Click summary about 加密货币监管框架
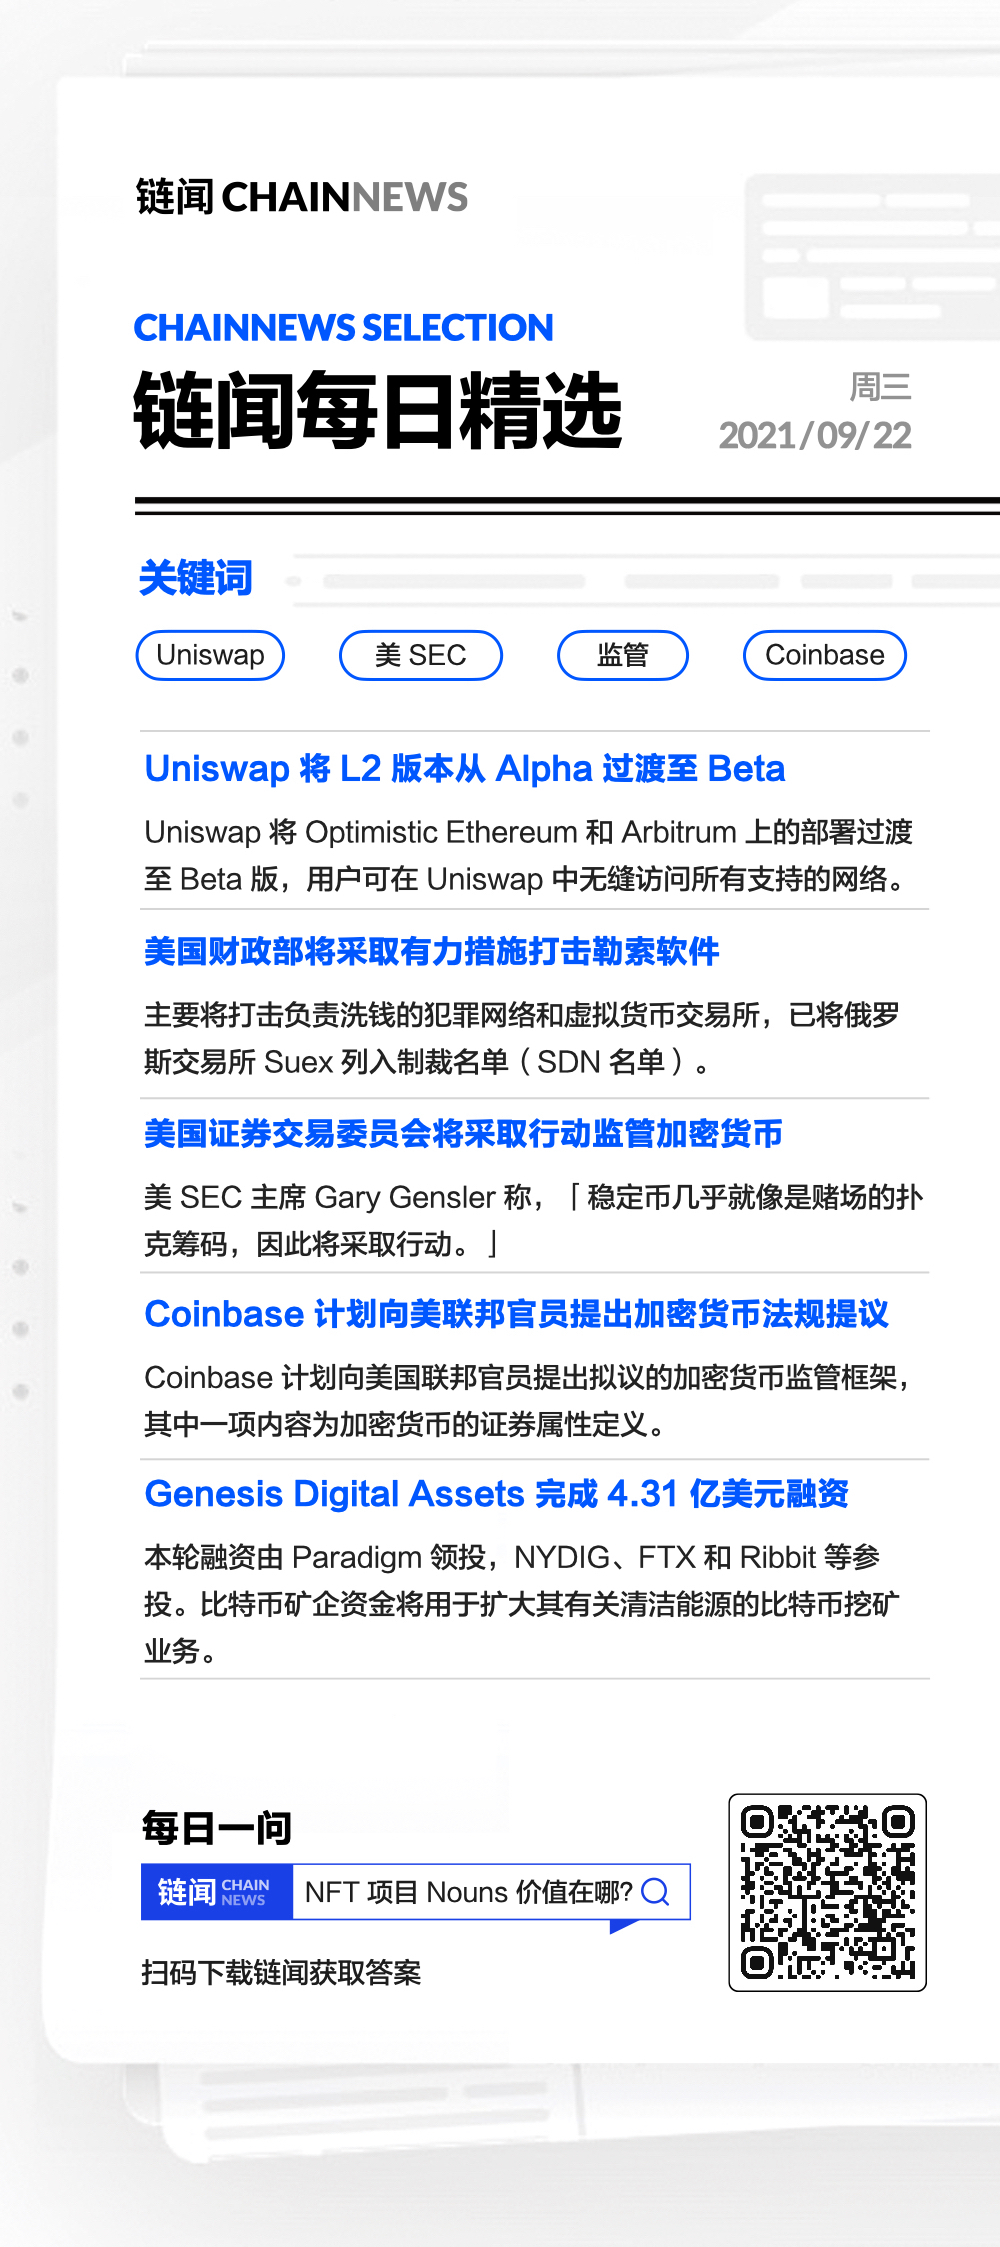 (528, 1401)
